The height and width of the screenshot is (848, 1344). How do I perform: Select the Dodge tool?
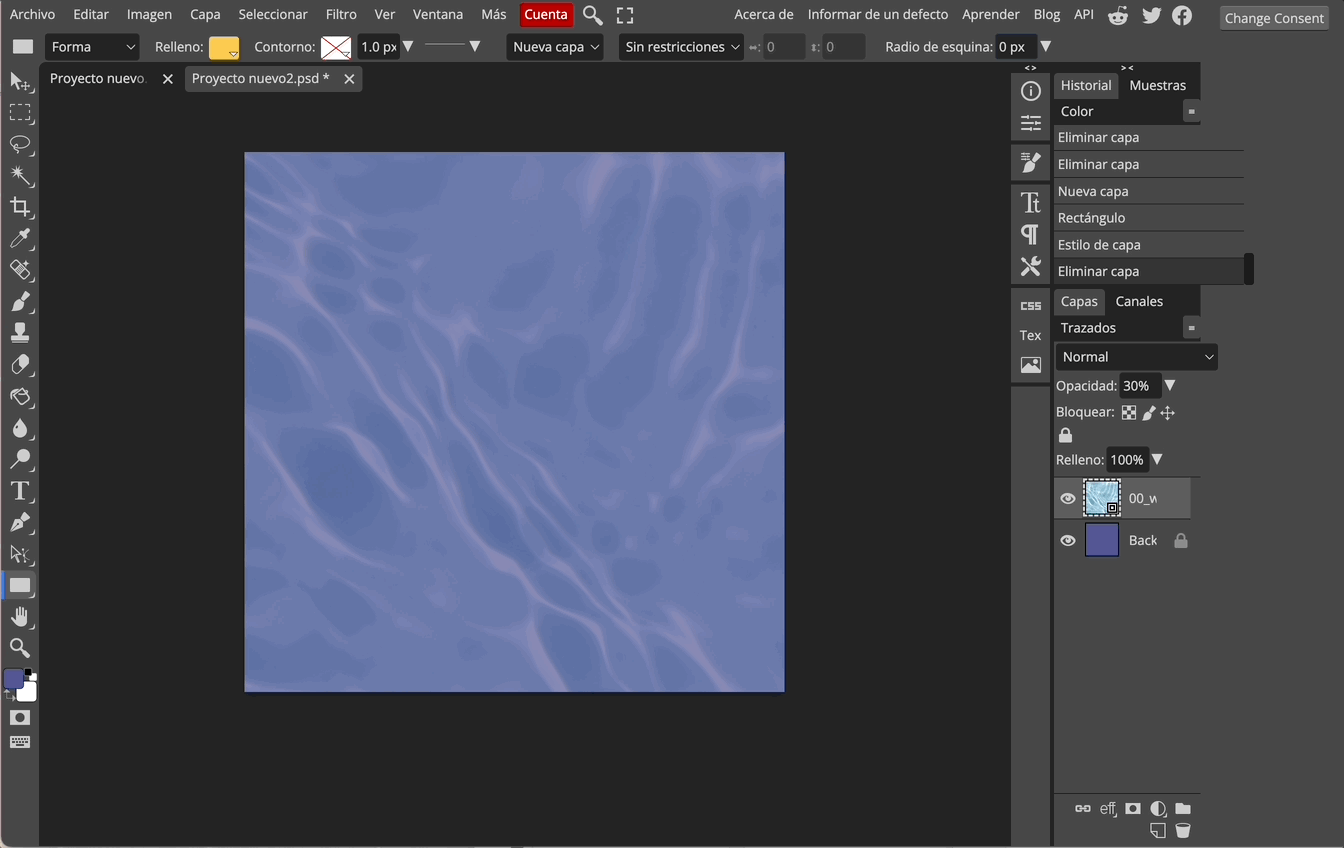pyautogui.click(x=20, y=459)
